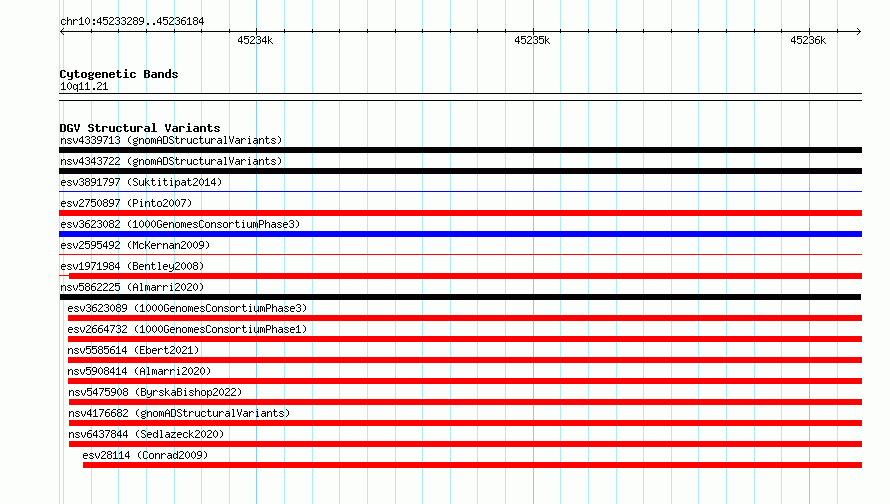Open variant esv2750897 Pinto2007 label
890x504 pixels.
click(x=126, y=203)
